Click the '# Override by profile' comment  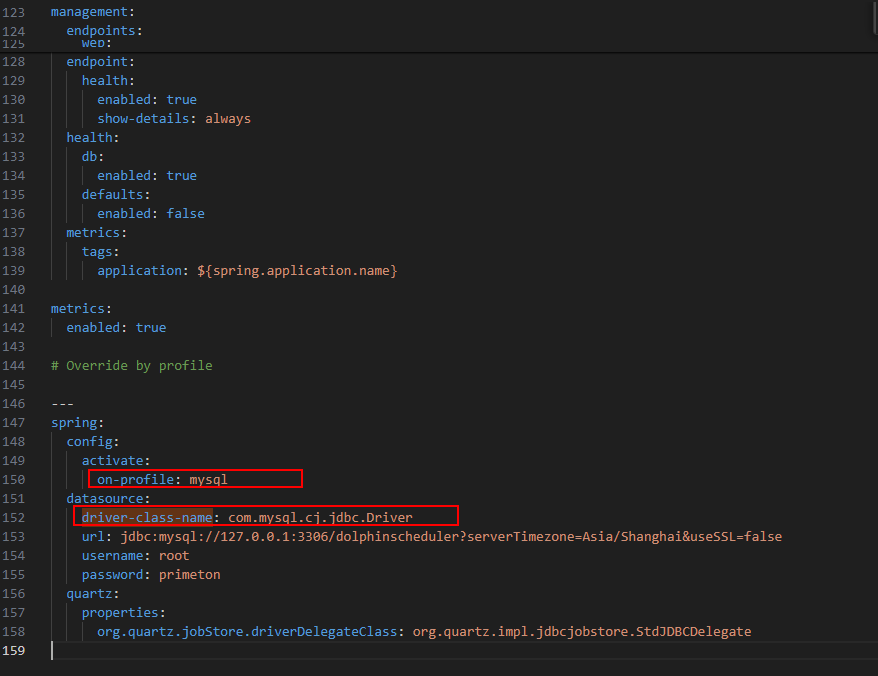point(131,366)
